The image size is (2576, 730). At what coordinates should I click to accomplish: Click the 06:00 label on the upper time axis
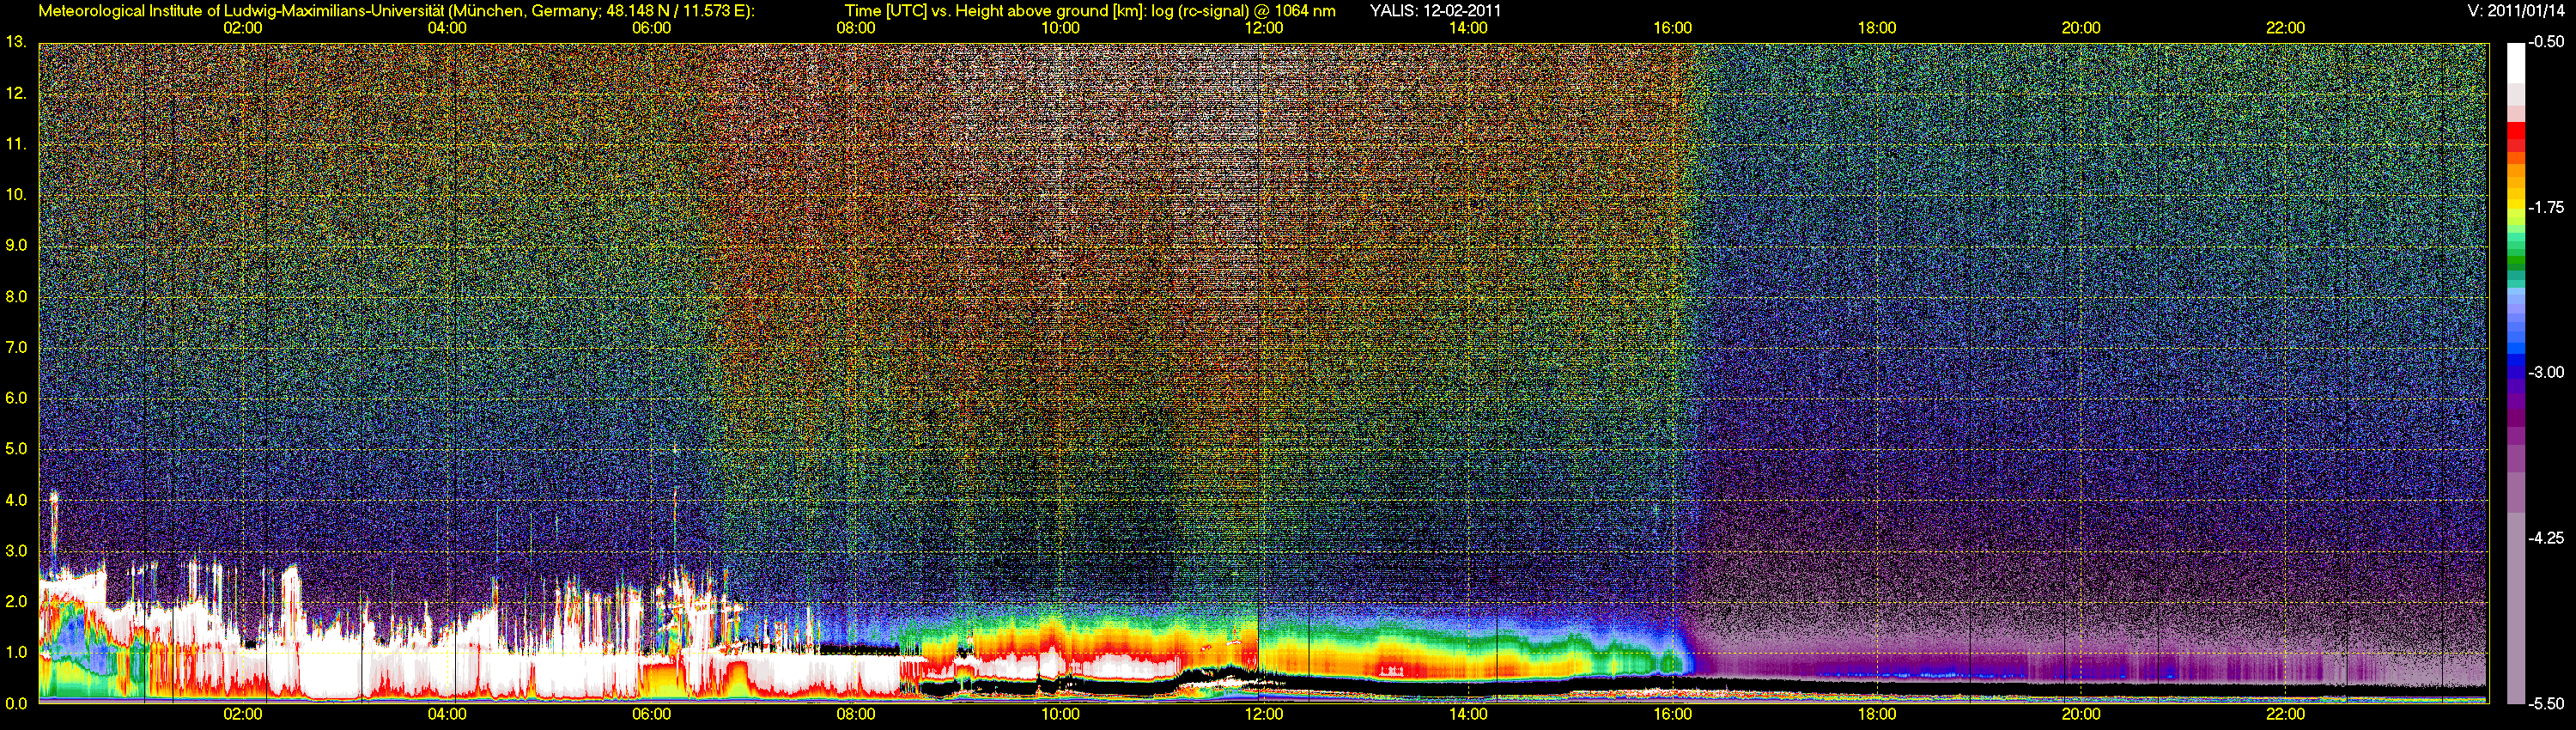pos(651,28)
